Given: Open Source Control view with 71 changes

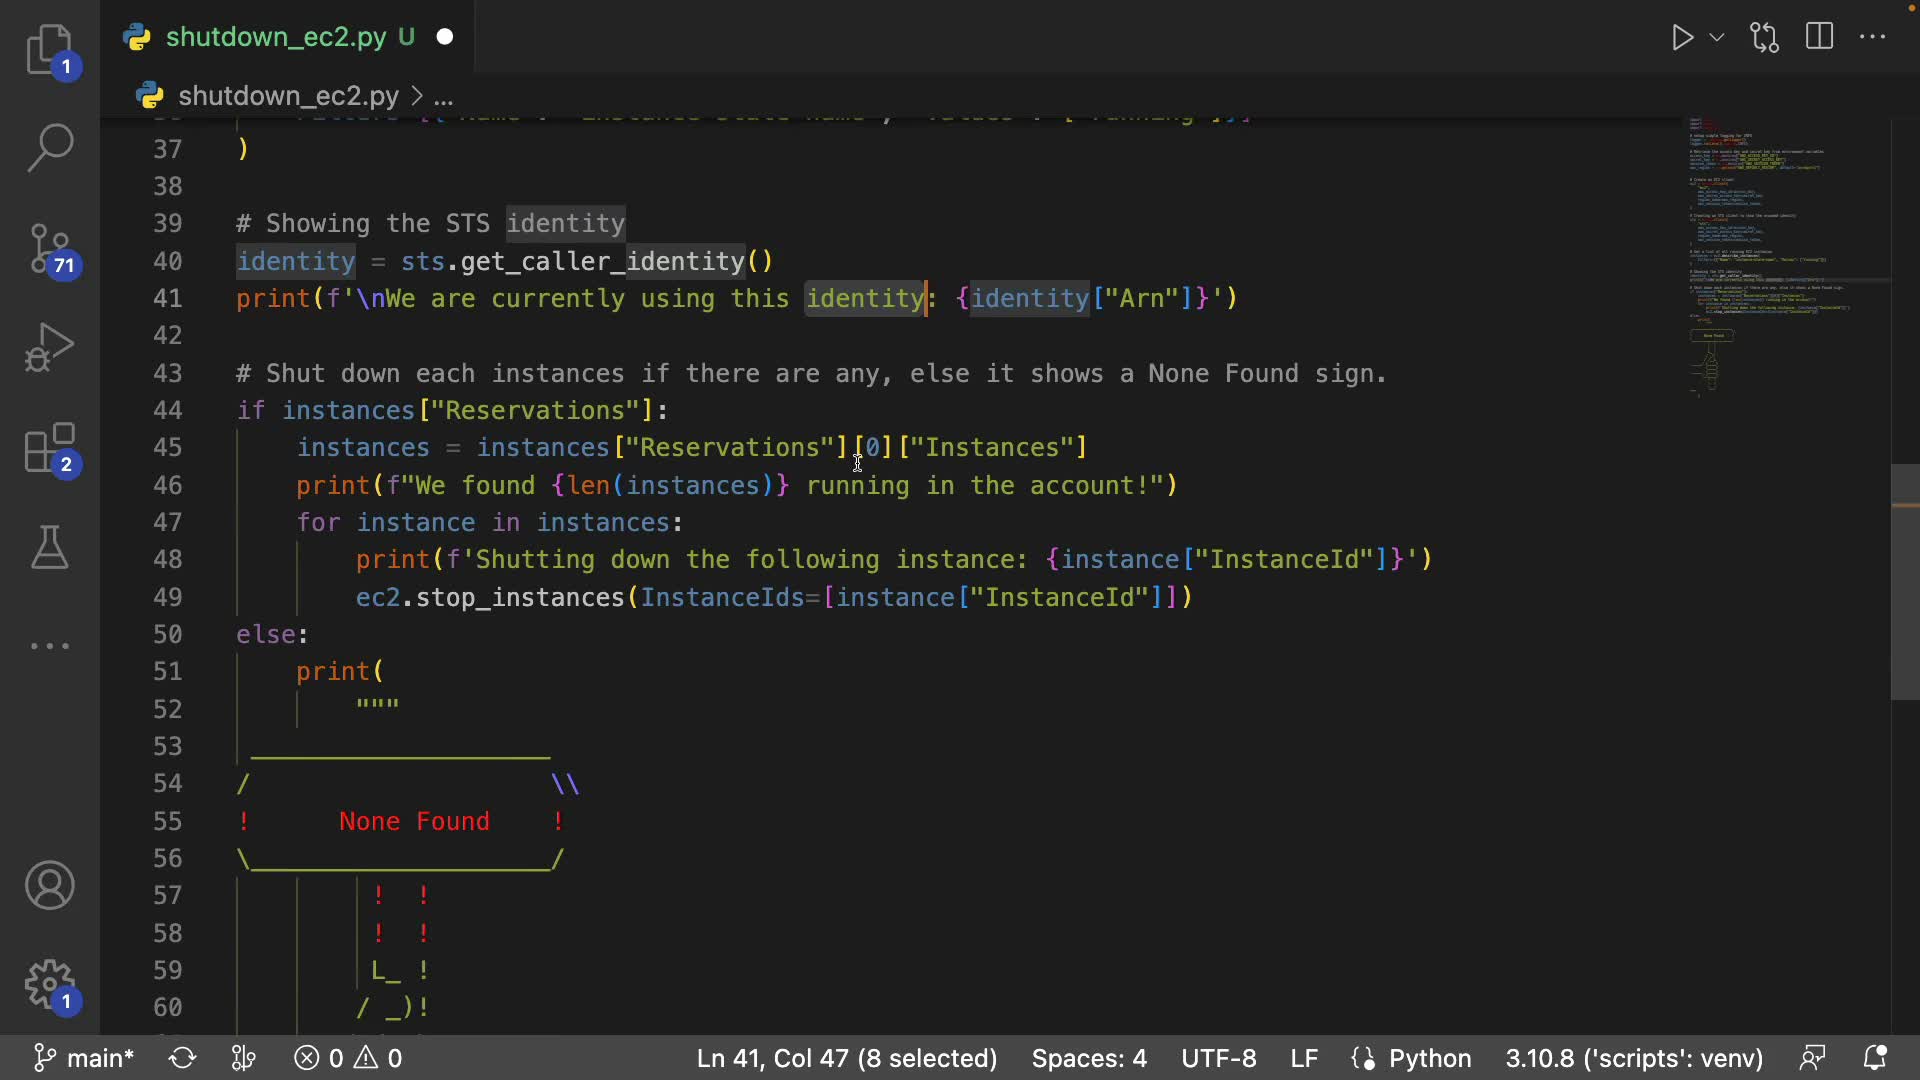Looking at the screenshot, I should [49, 248].
